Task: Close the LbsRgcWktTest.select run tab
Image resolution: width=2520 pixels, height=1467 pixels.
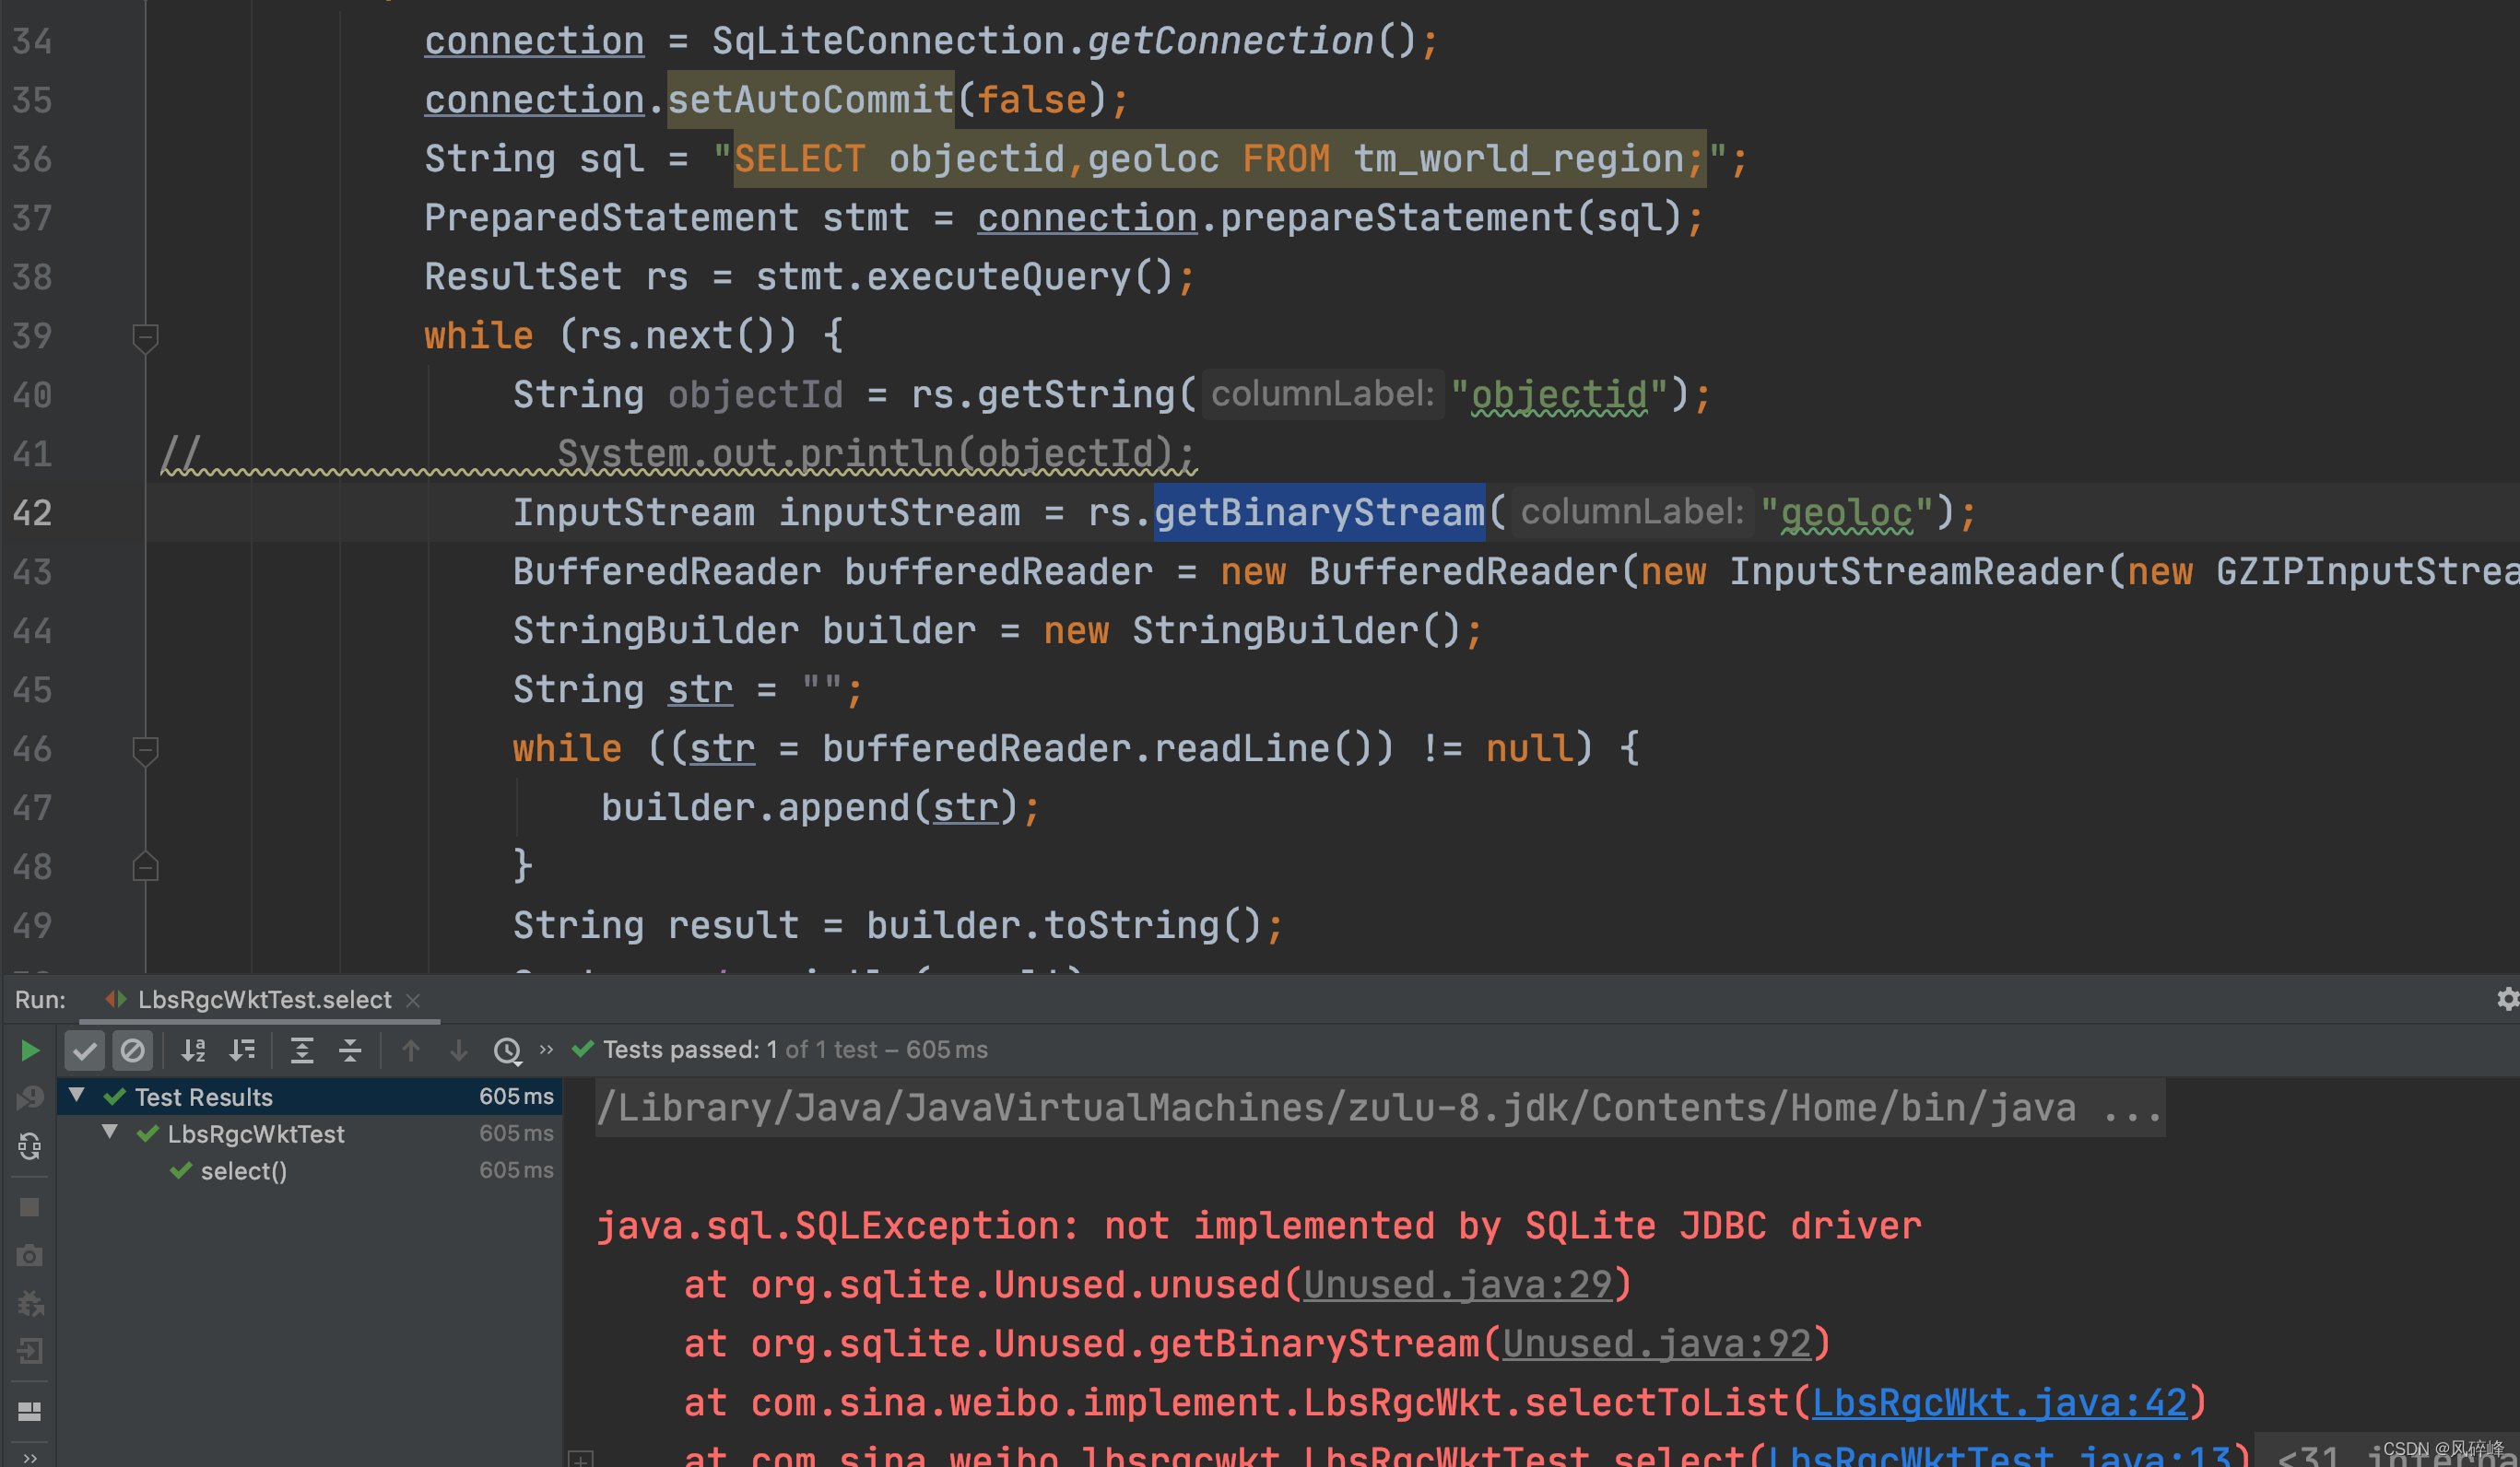Action: pyautogui.click(x=413, y=1000)
